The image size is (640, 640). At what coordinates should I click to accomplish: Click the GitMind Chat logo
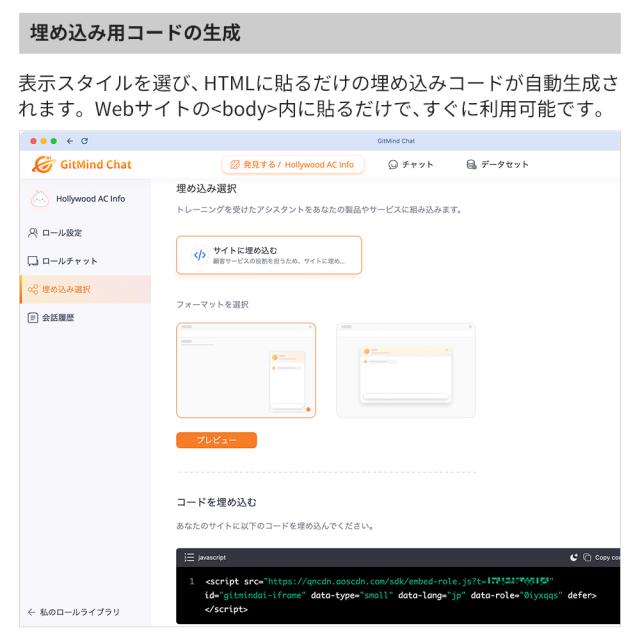tap(82, 164)
